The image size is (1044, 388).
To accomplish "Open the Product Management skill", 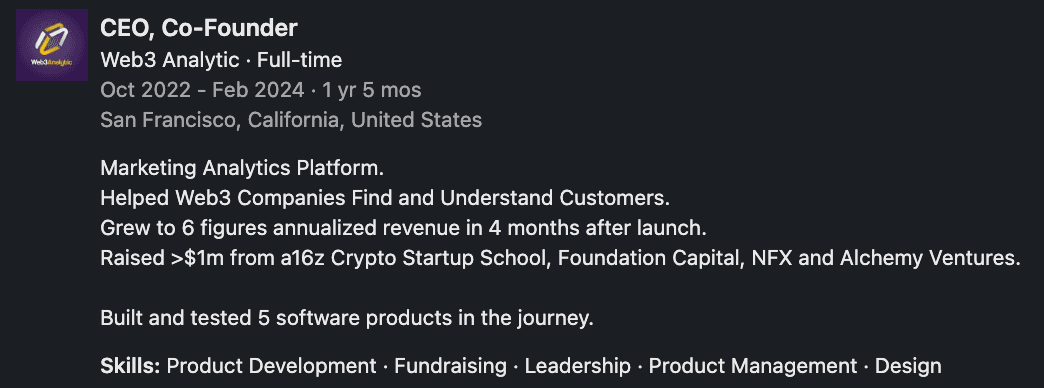I will pyautogui.click(x=753, y=366).
